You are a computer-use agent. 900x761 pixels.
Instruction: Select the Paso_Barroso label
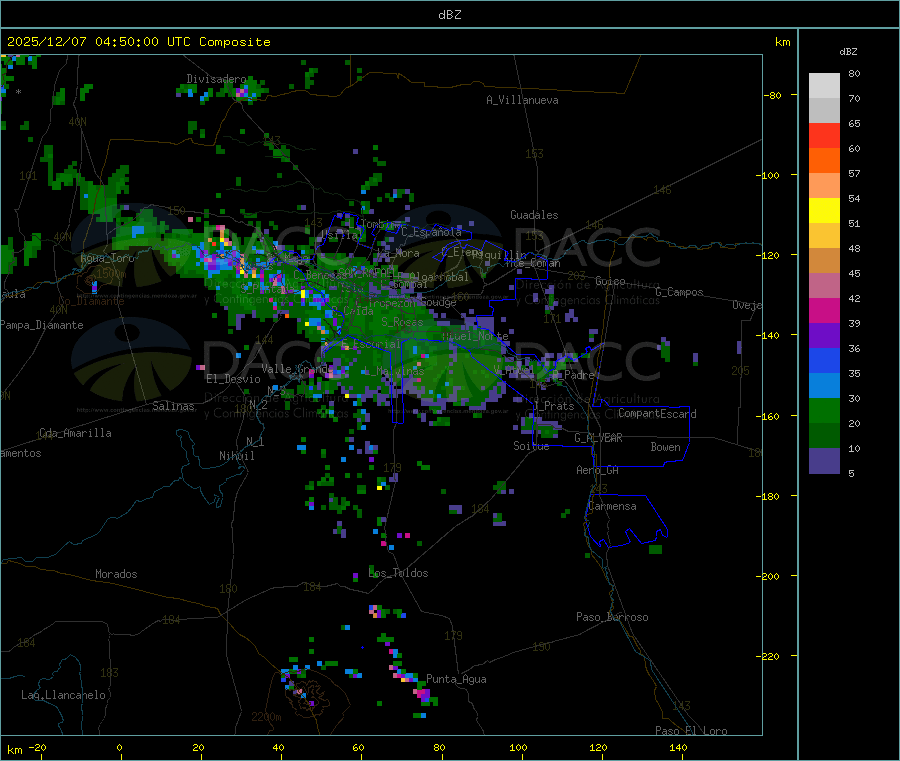[x=612, y=617]
